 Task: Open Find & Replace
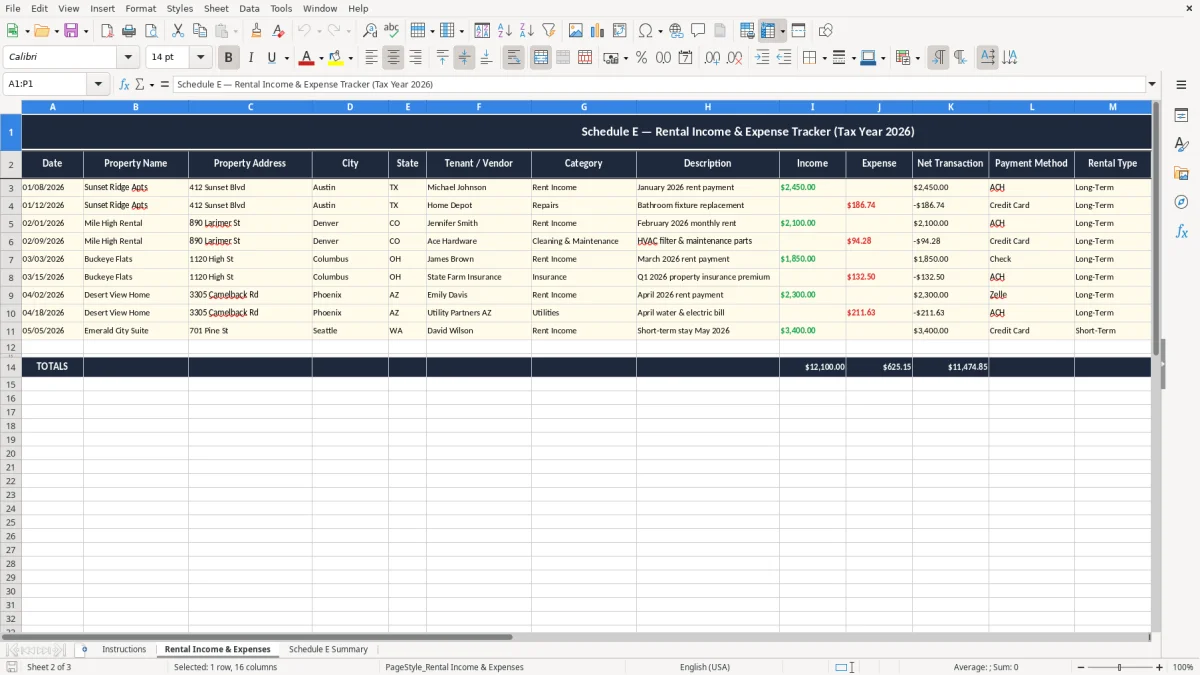[370, 31]
